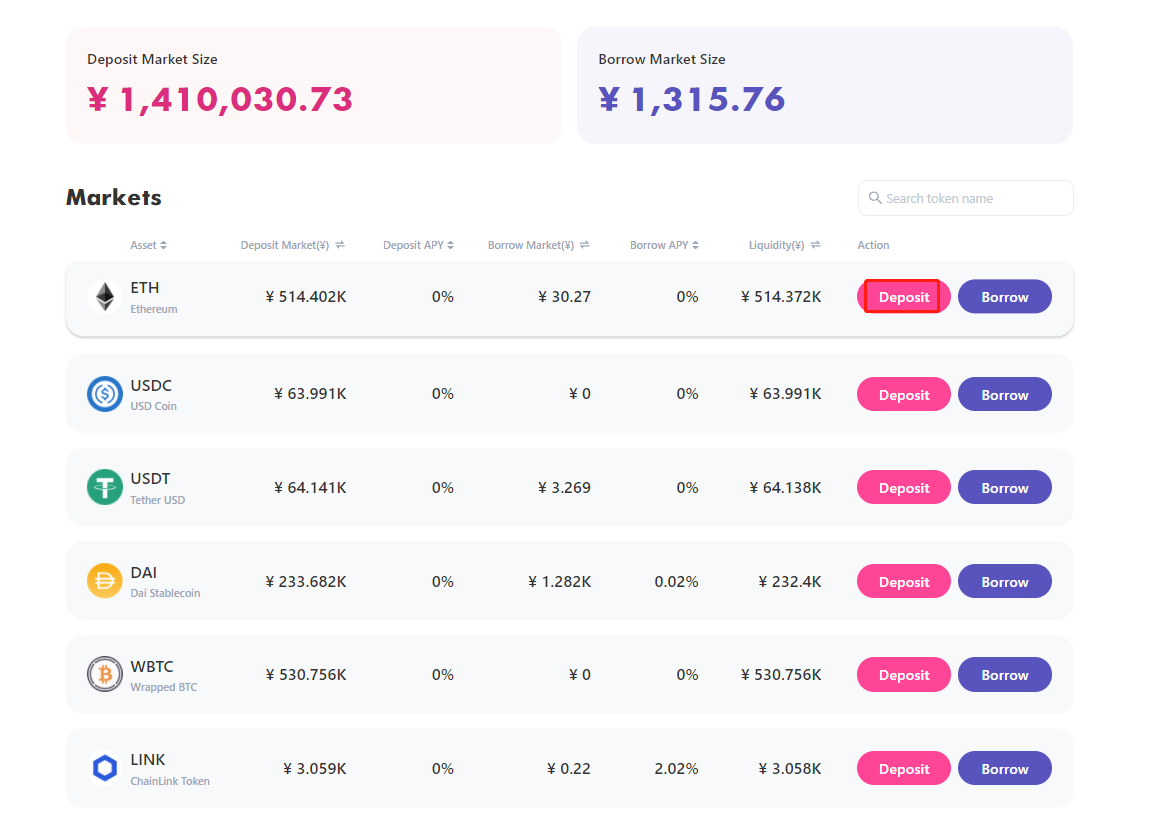Screen dimensions: 1158x834
Task: Select the 2.02% LINK borrow APY
Action: [676, 768]
